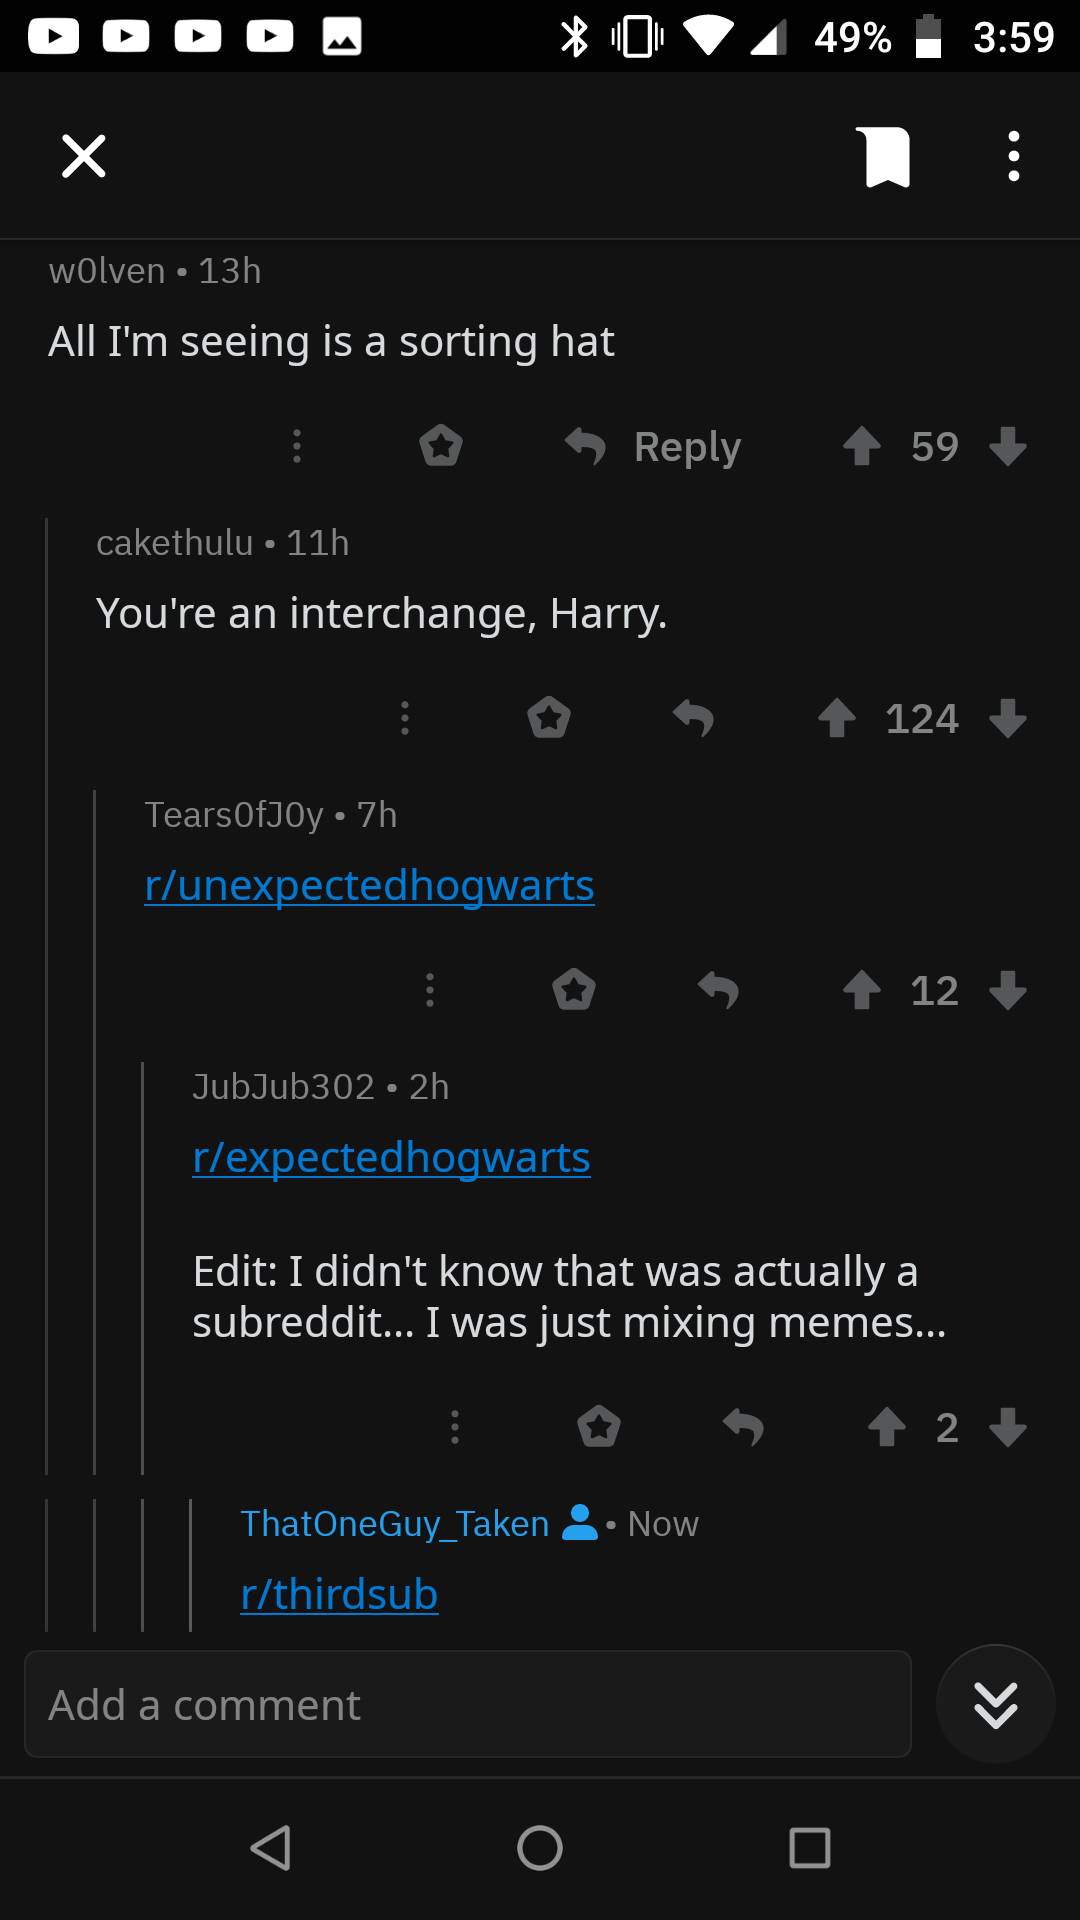Give an award to TearsOfJ0y's comment

pyautogui.click(x=573, y=990)
